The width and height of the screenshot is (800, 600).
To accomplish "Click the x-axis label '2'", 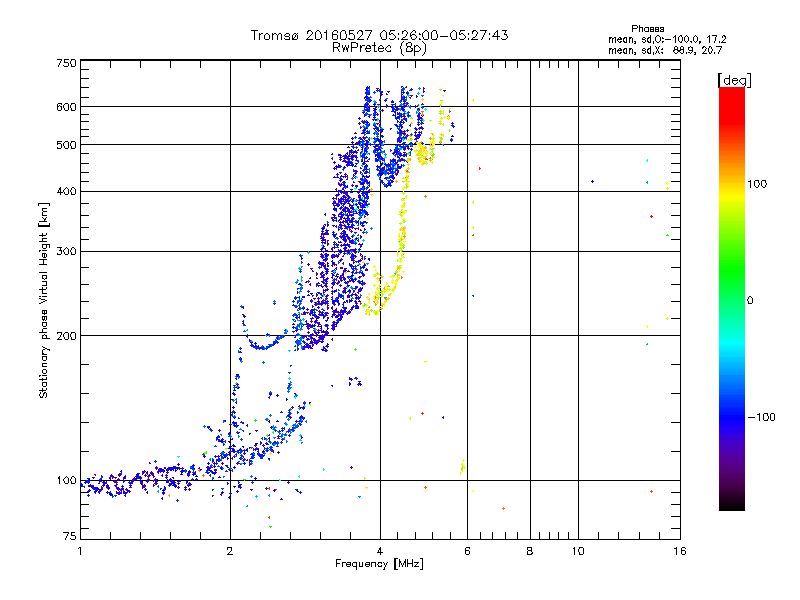I will (x=230, y=551).
